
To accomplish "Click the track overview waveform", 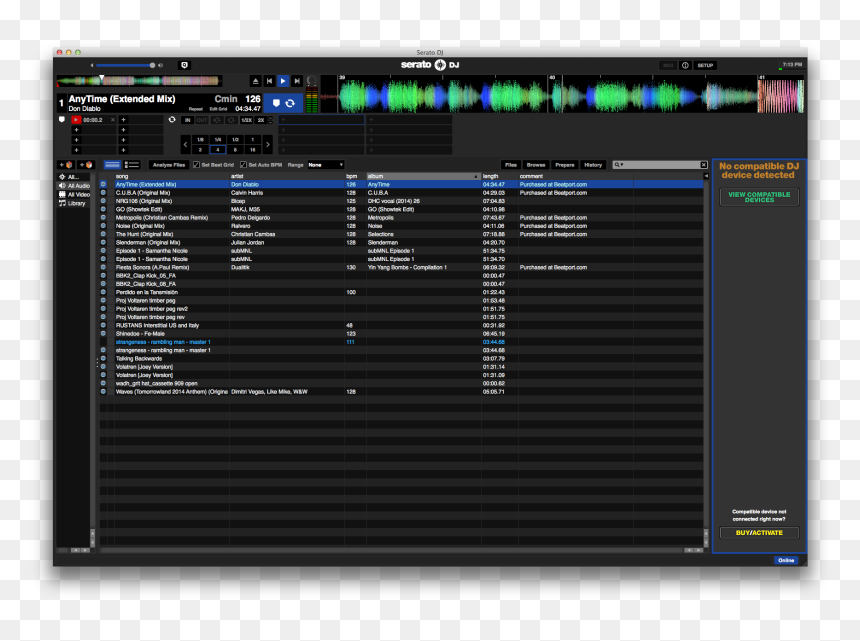I will pyautogui.click(x=139, y=81).
